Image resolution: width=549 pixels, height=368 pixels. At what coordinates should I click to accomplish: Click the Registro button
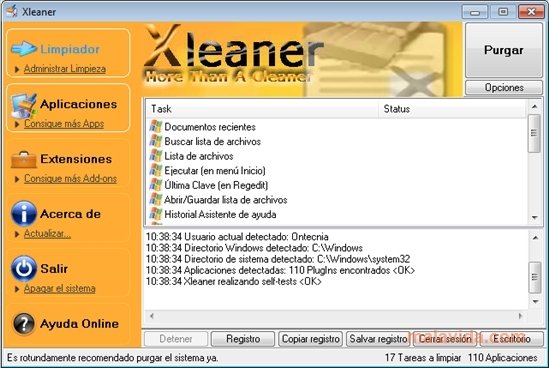point(243,339)
